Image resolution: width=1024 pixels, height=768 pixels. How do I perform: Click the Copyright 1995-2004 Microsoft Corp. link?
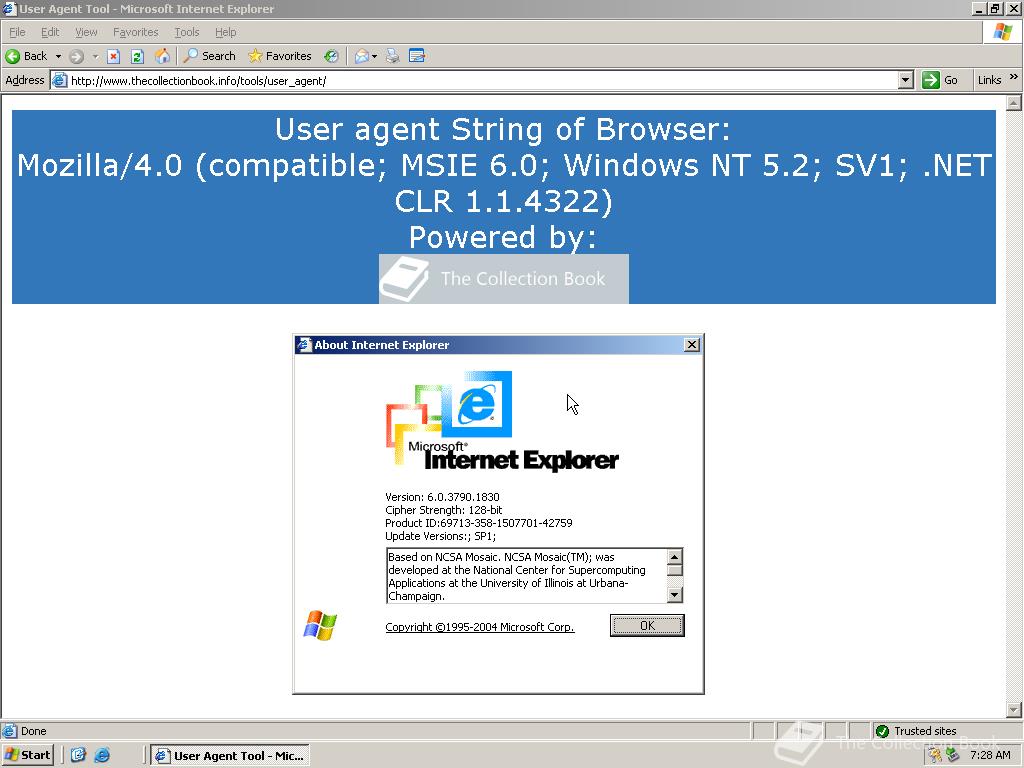click(x=479, y=627)
